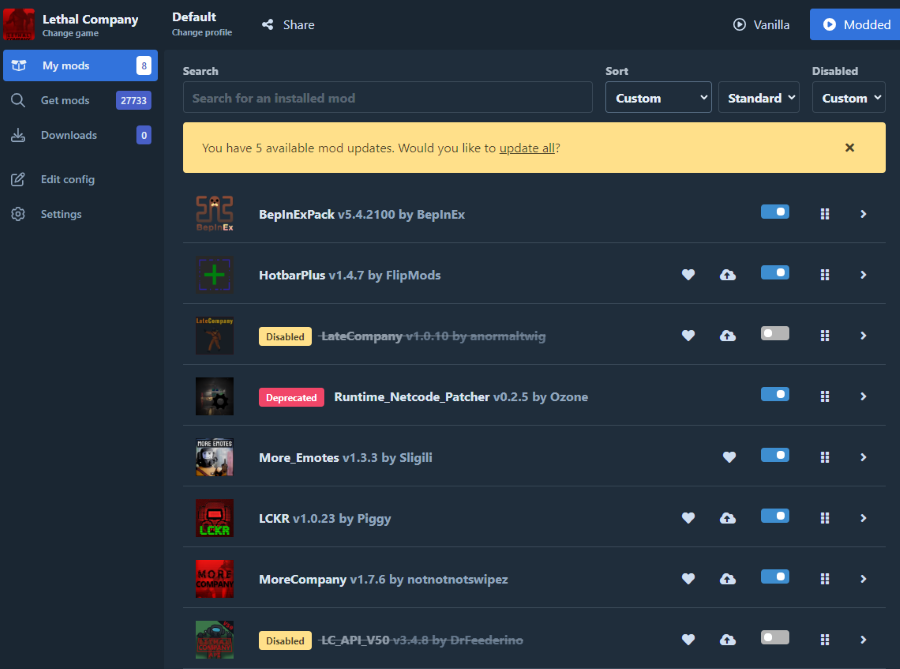The image size is (900, 669).
Task: Click the drag handle icon for HotbarPlus
Action: pos(825,275)
